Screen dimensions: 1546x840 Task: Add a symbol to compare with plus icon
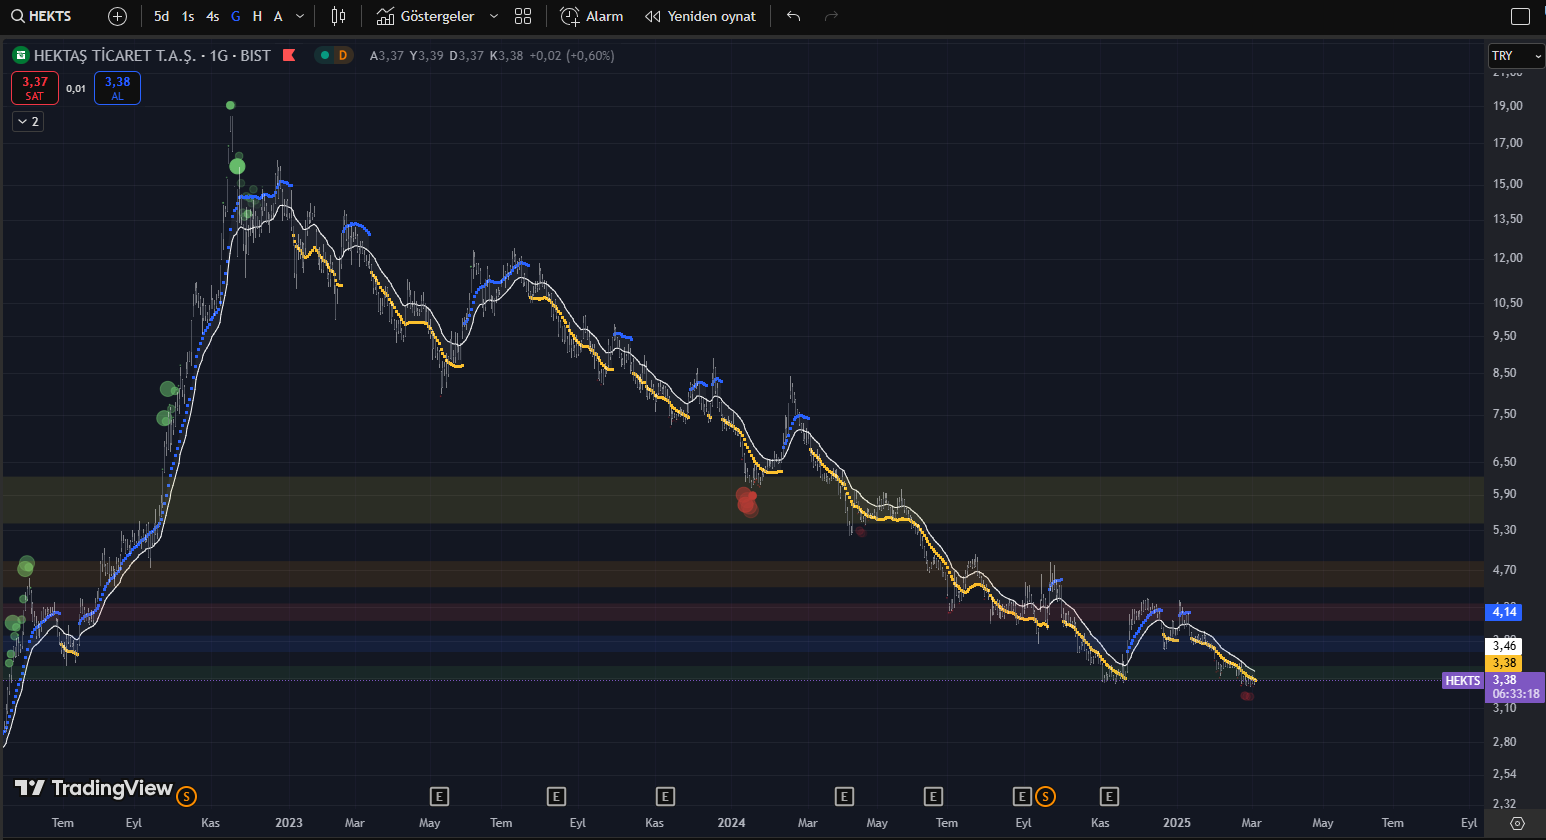pos(117,16)
